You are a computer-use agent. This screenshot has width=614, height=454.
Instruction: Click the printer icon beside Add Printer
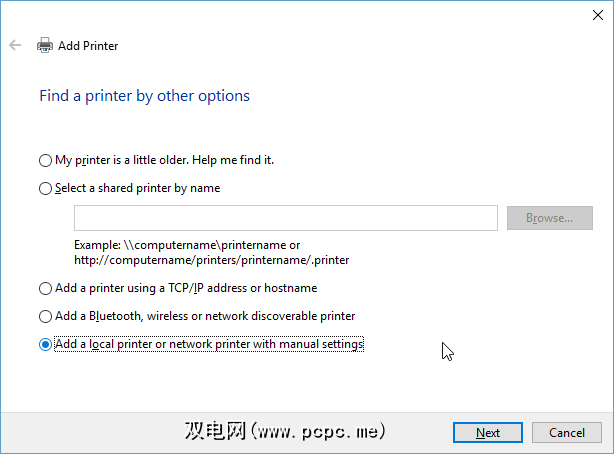45,45
